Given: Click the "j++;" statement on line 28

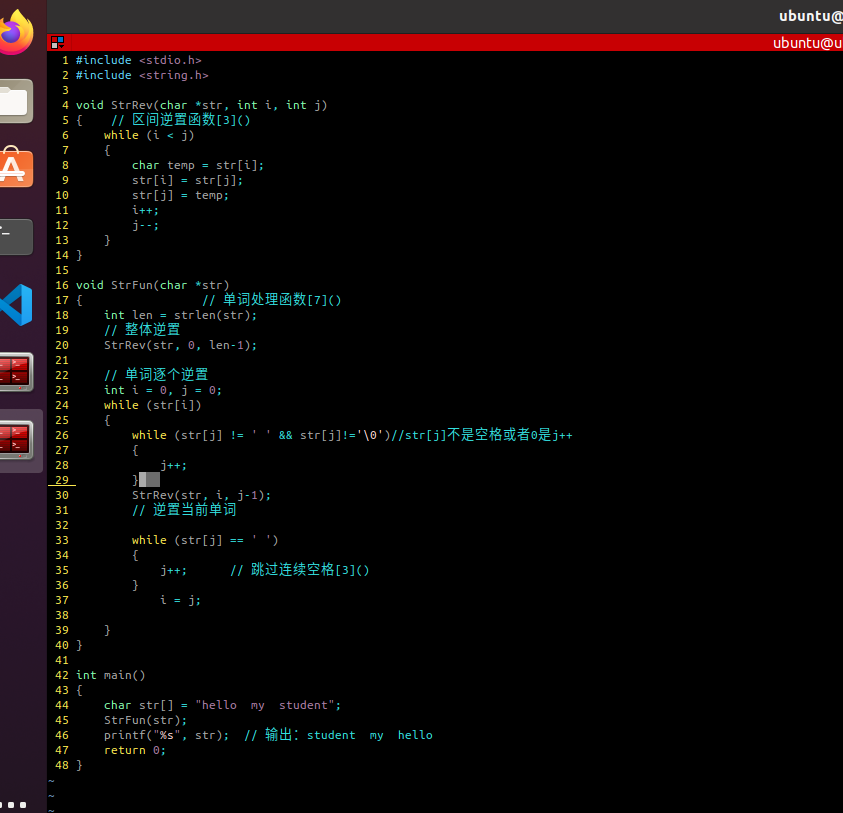Looking at the screenshot, I should [173, 466].
